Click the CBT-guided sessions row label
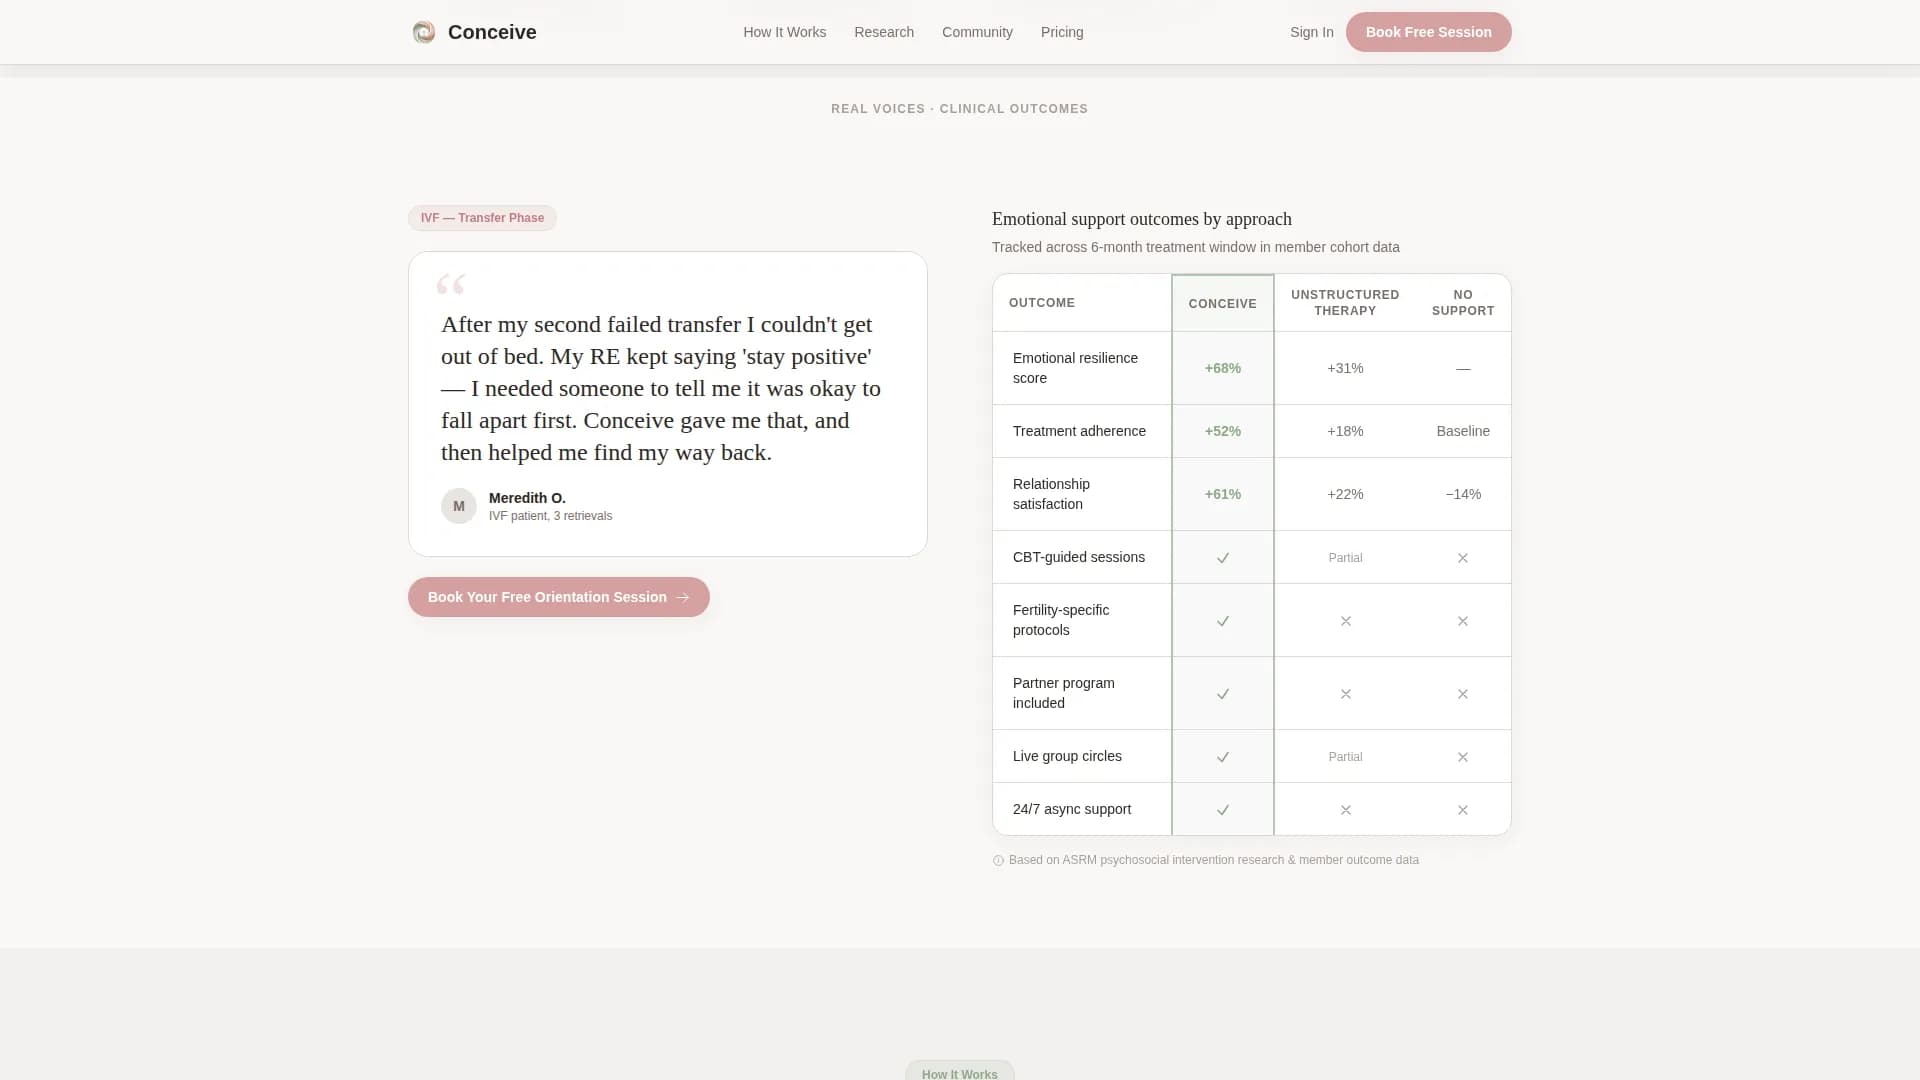This screenshot has height=1080, width=1920. click(x=1078, y=557)
